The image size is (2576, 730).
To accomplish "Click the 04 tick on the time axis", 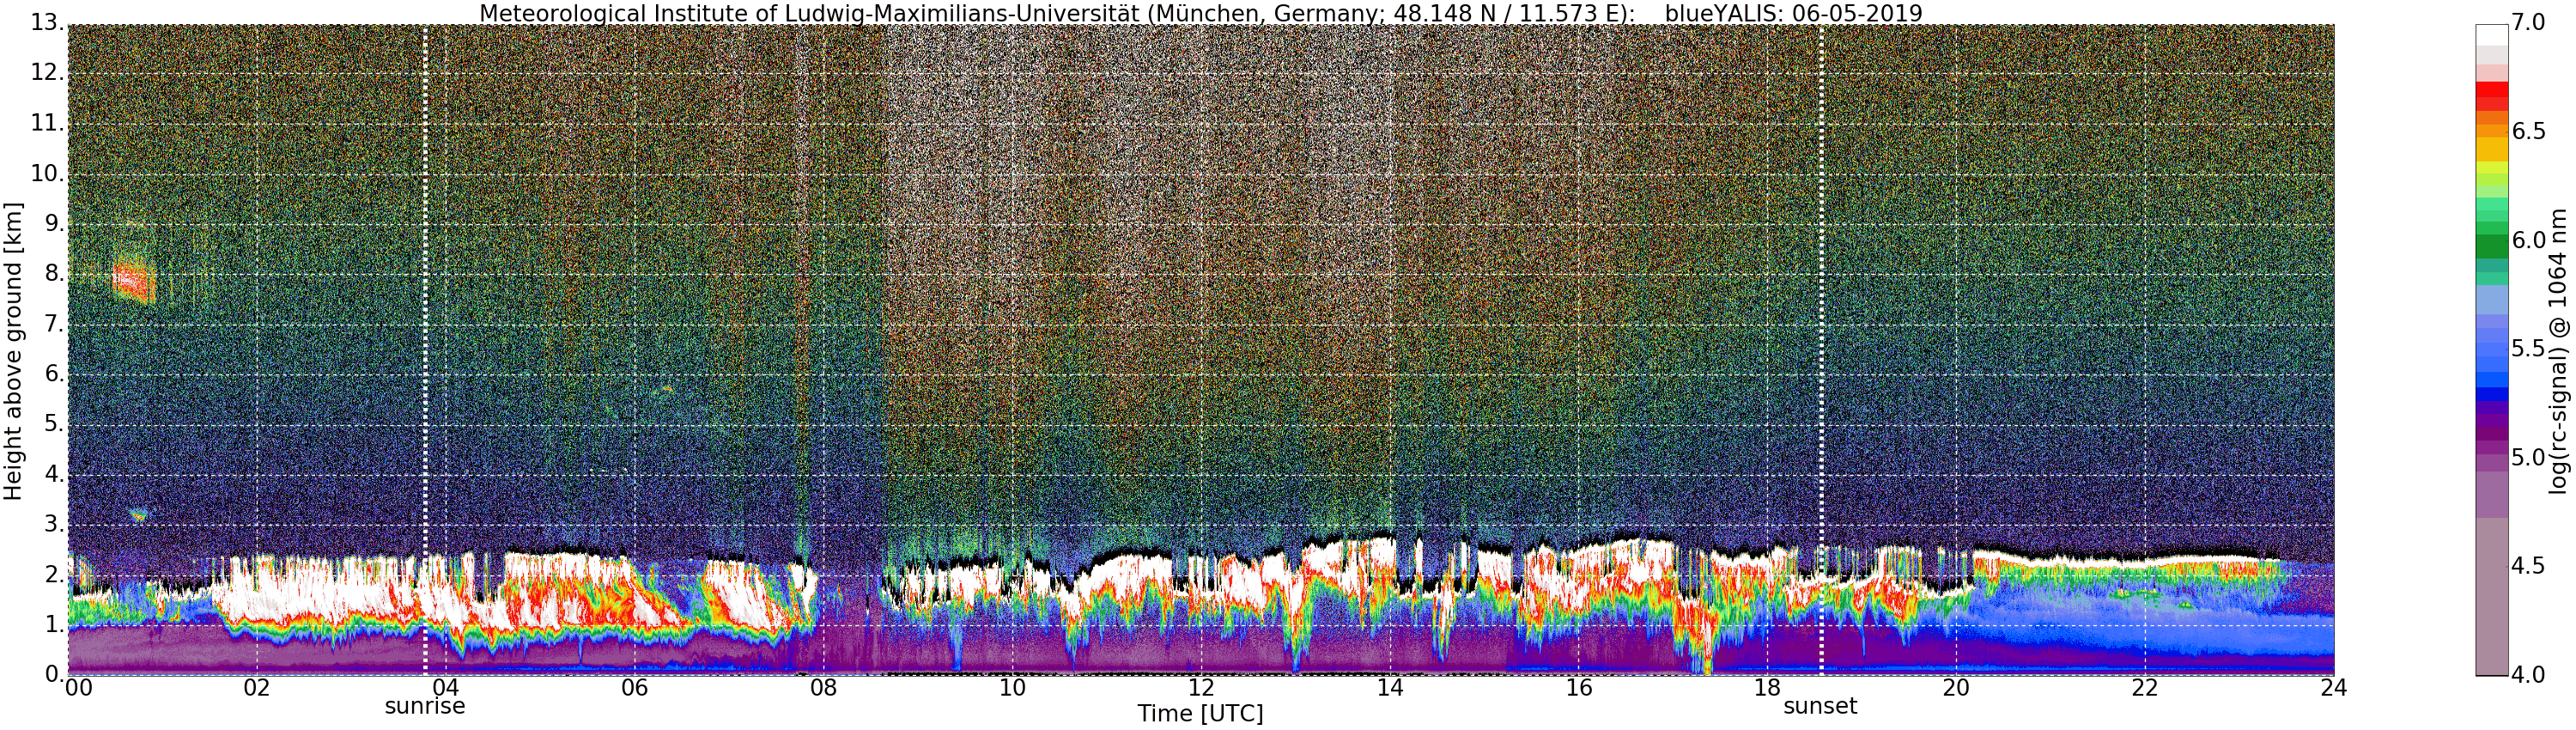I will (x=446, y=688).
